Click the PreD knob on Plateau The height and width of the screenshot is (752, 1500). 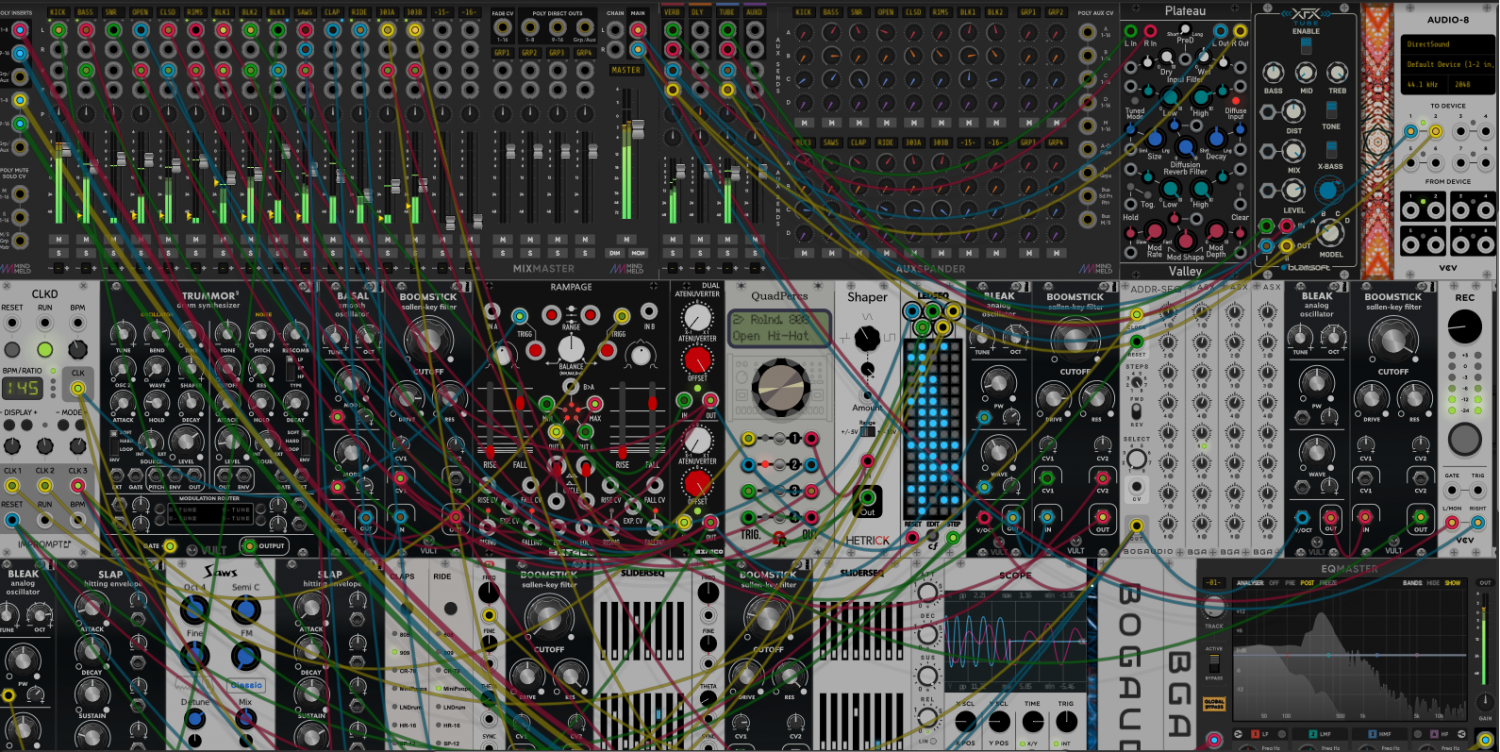pos(1184,30)
